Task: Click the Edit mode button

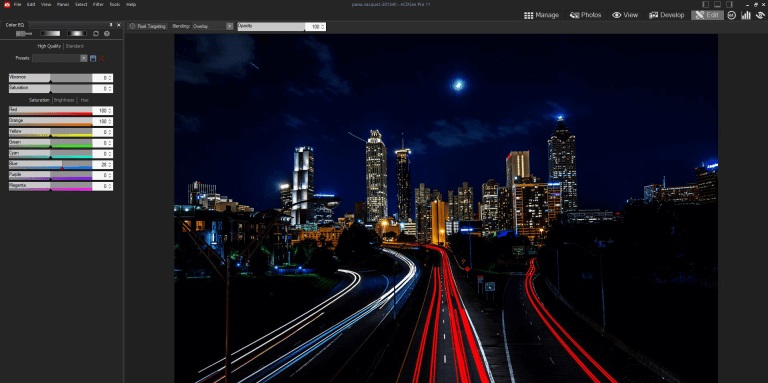Action: pos(707,15)
